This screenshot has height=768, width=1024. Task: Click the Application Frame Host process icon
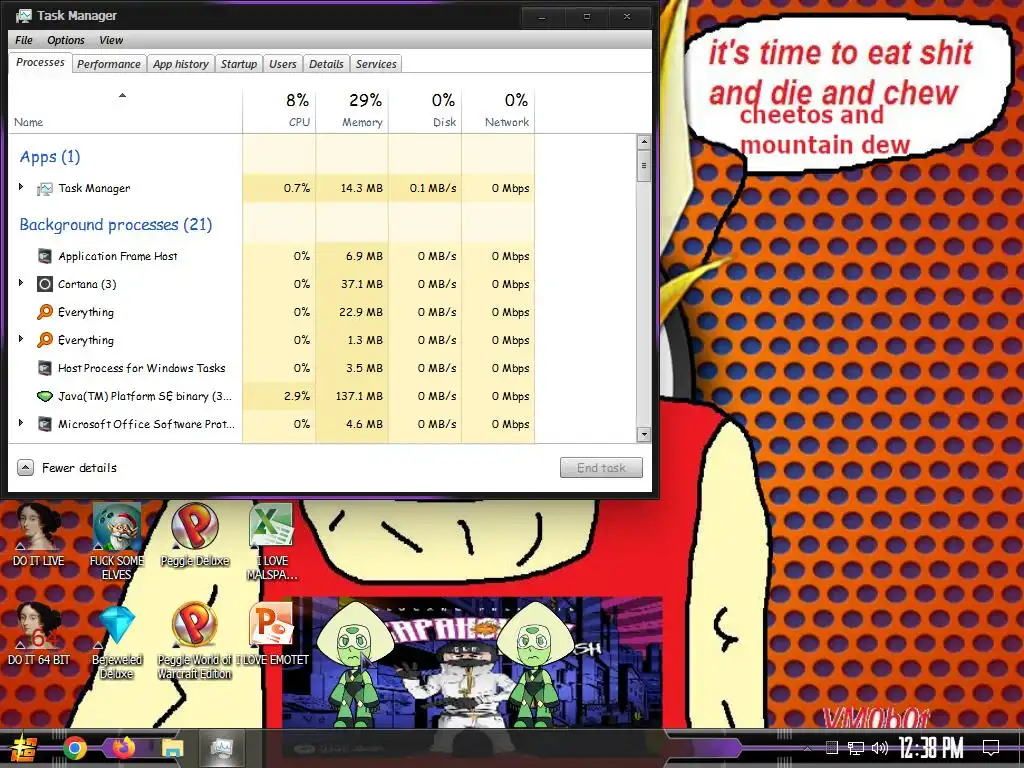pos(44,256)
